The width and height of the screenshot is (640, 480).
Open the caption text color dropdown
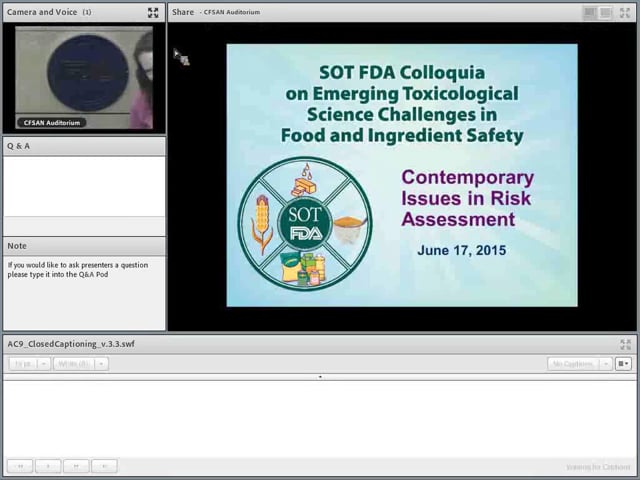click(81, 363)
